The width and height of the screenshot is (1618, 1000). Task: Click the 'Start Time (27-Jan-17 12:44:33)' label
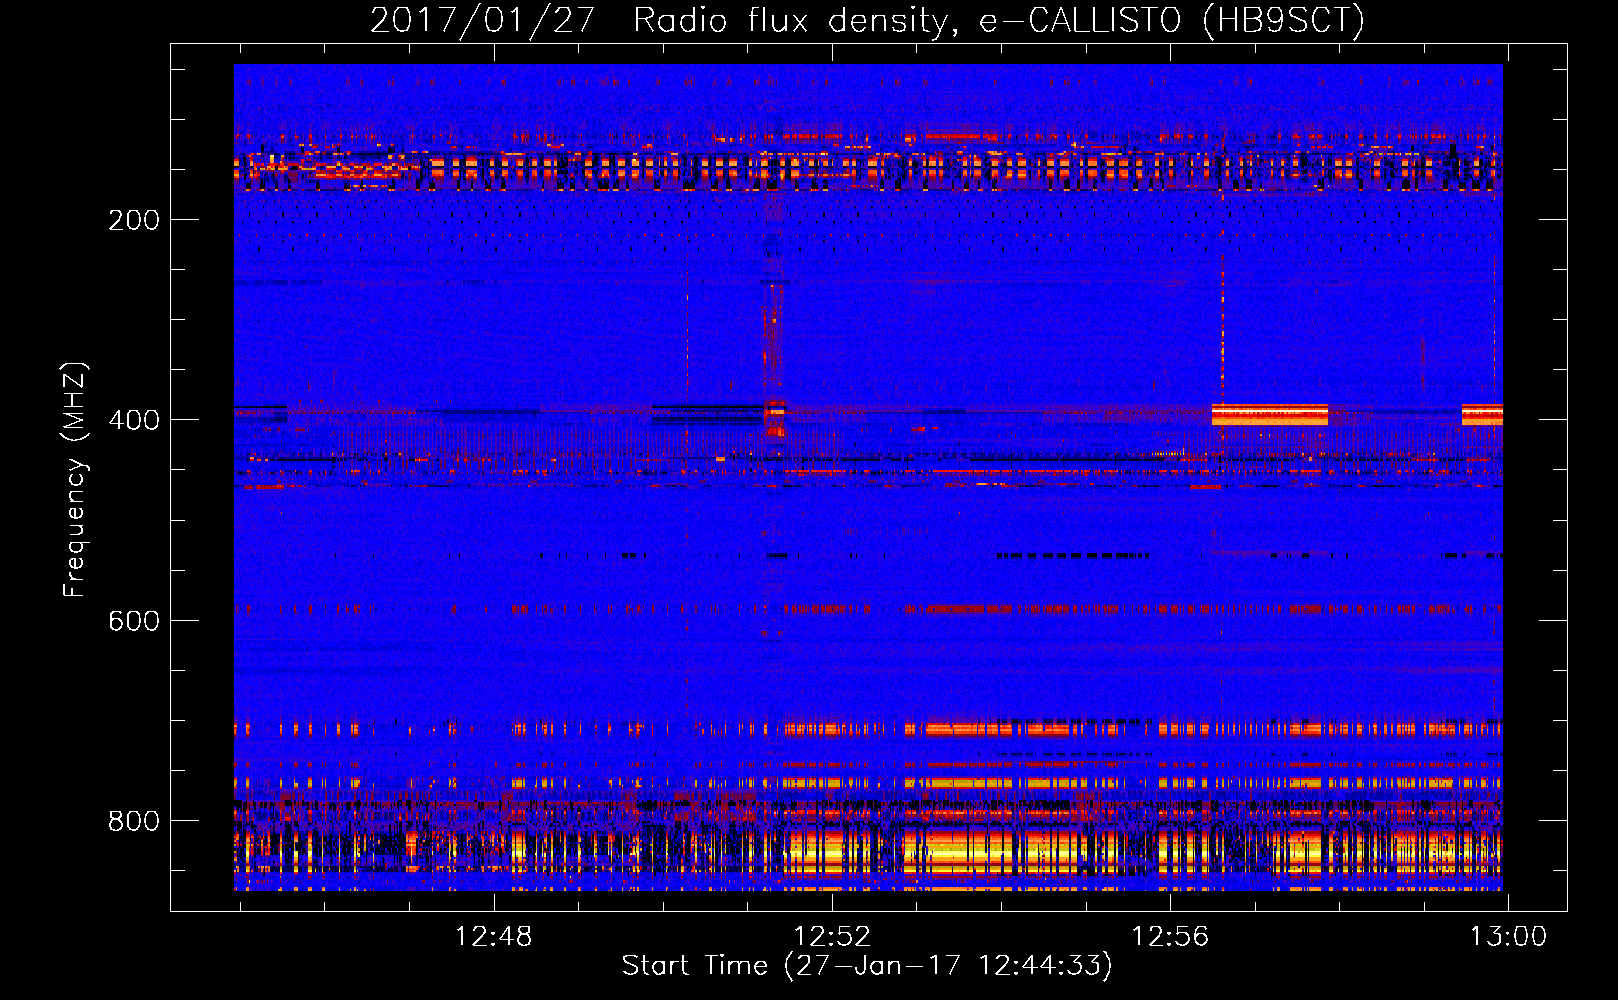pos(867,966)
